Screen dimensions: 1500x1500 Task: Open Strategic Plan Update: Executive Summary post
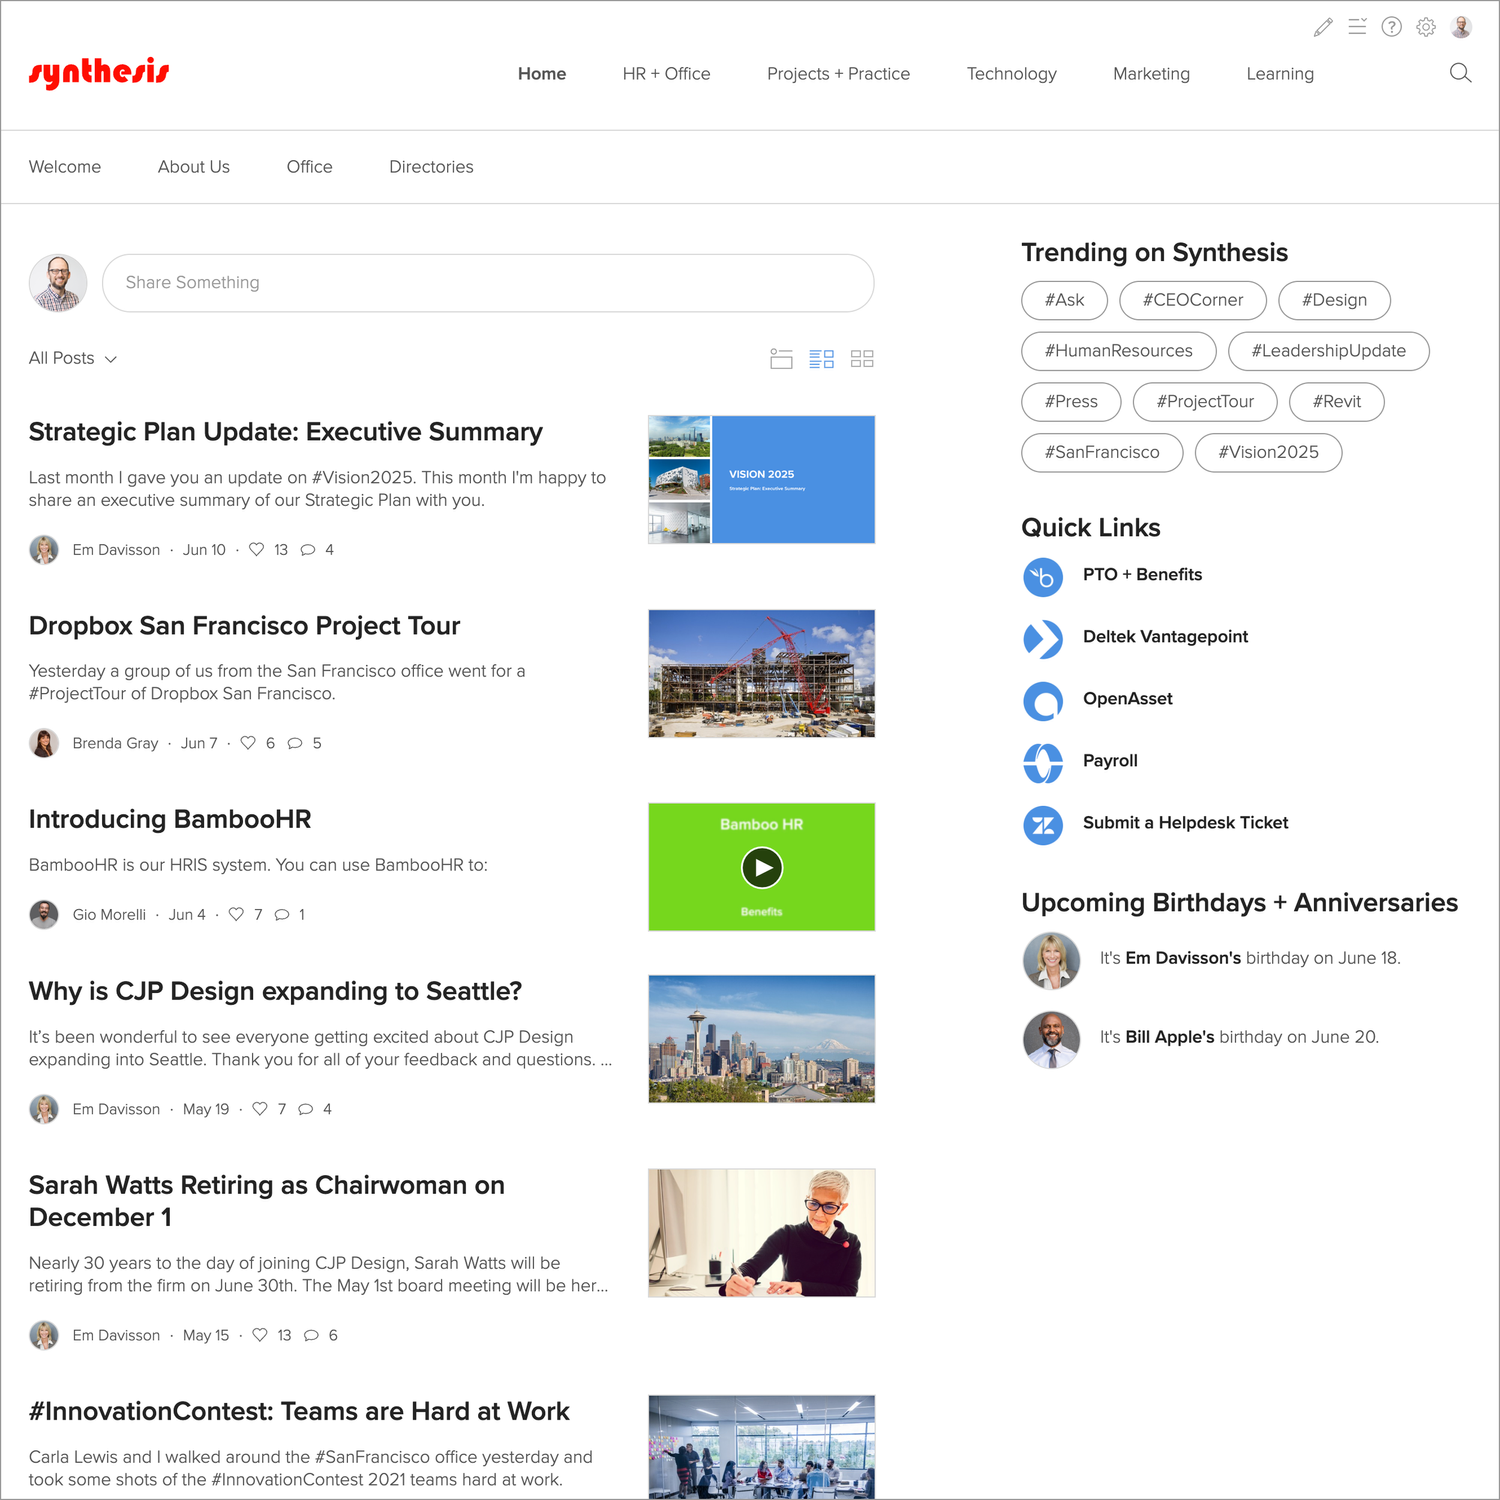[x=286, y=432]
